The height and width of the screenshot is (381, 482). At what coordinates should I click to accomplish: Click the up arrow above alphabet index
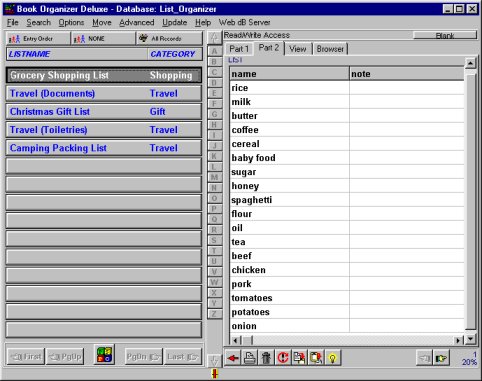tap(214, 38)
